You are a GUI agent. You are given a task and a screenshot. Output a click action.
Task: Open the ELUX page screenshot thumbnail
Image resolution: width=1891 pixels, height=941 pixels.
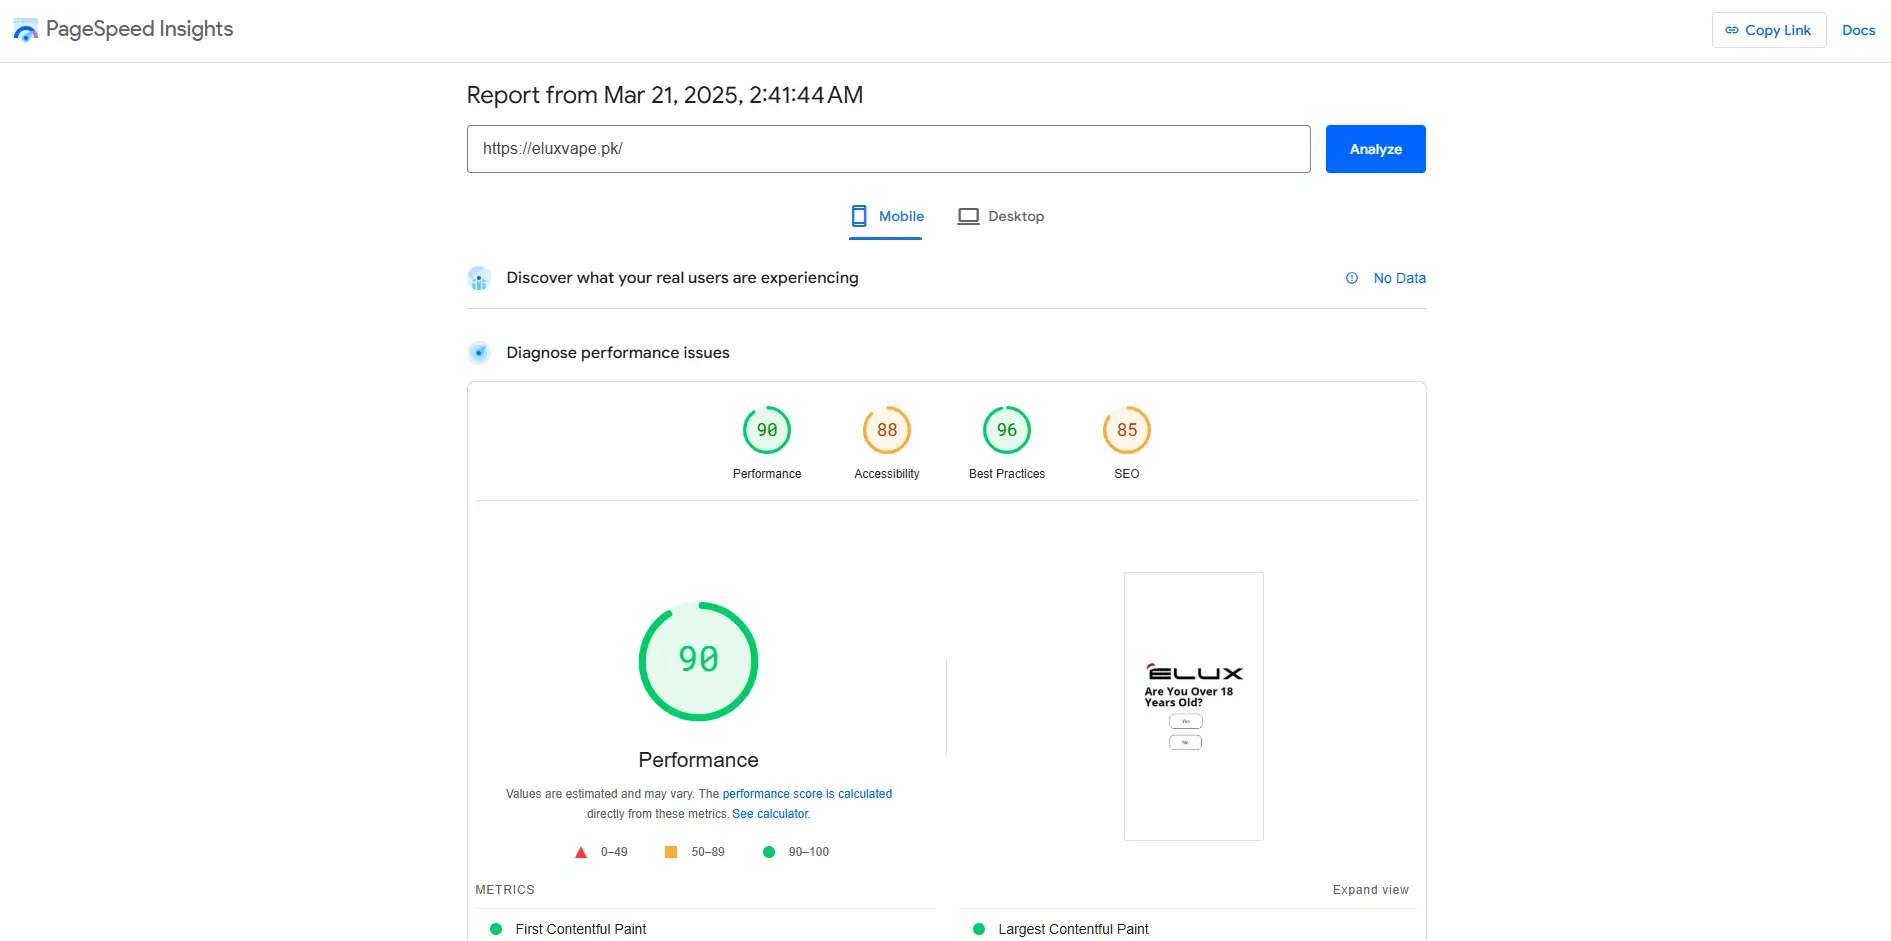[x=1194, y=706]
